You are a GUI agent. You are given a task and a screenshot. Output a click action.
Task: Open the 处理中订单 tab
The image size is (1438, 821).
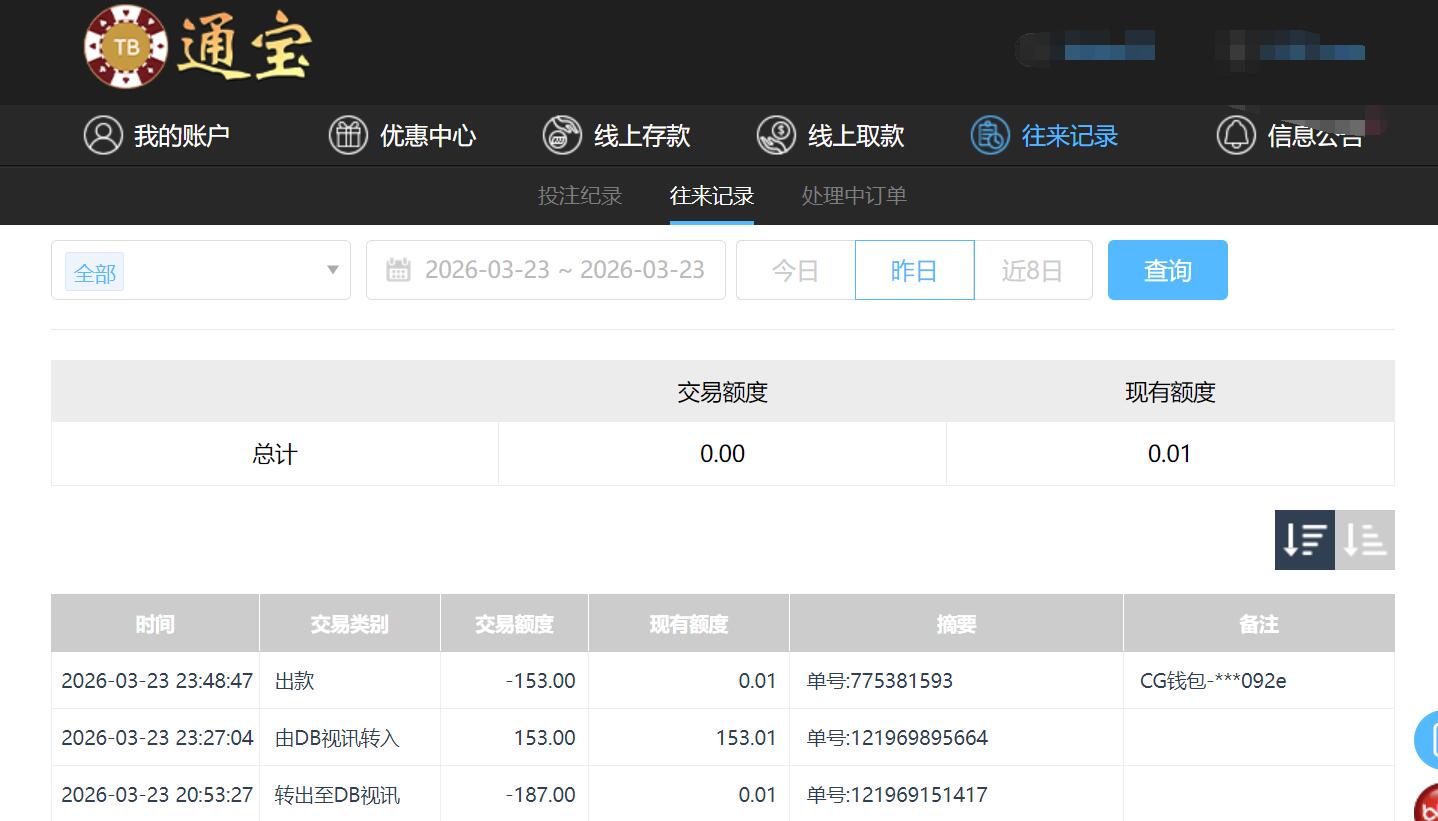pos(853,196)
